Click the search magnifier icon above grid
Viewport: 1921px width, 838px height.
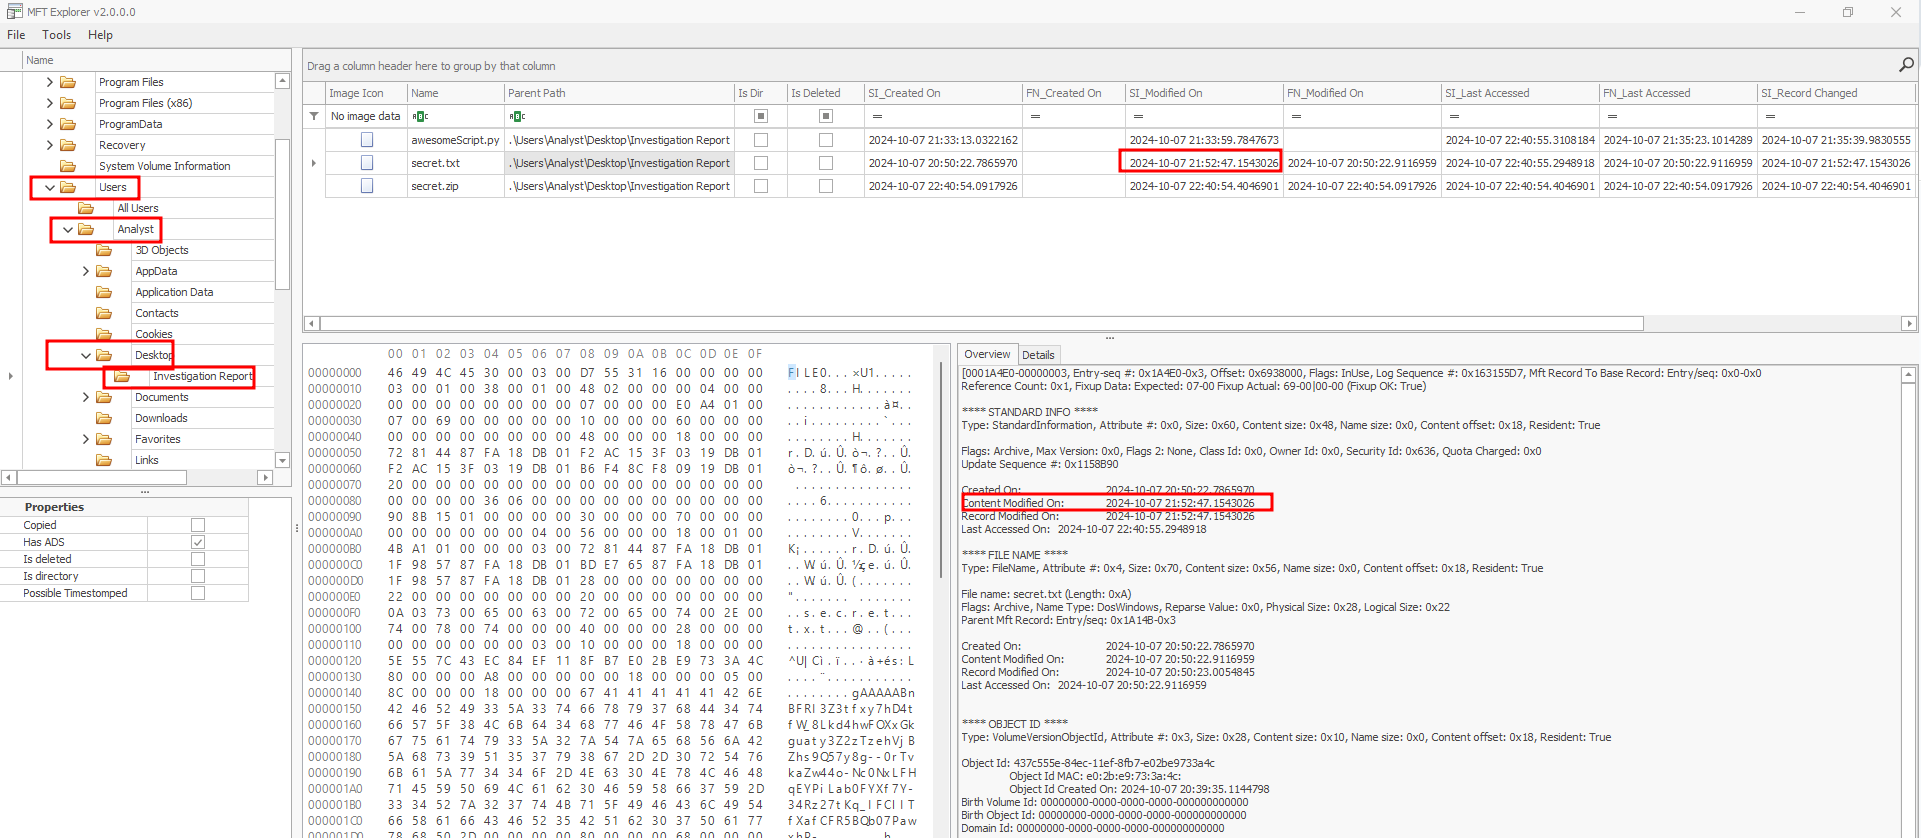point(1906,64)
